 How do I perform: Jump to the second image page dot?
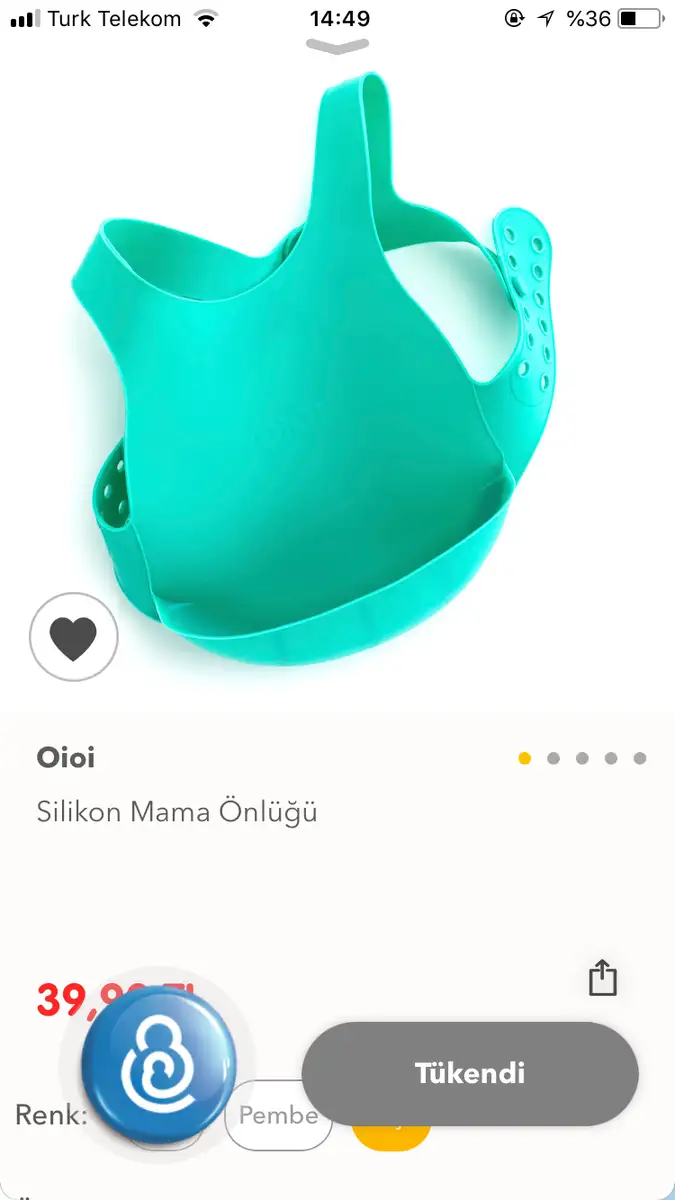[553, 758]
